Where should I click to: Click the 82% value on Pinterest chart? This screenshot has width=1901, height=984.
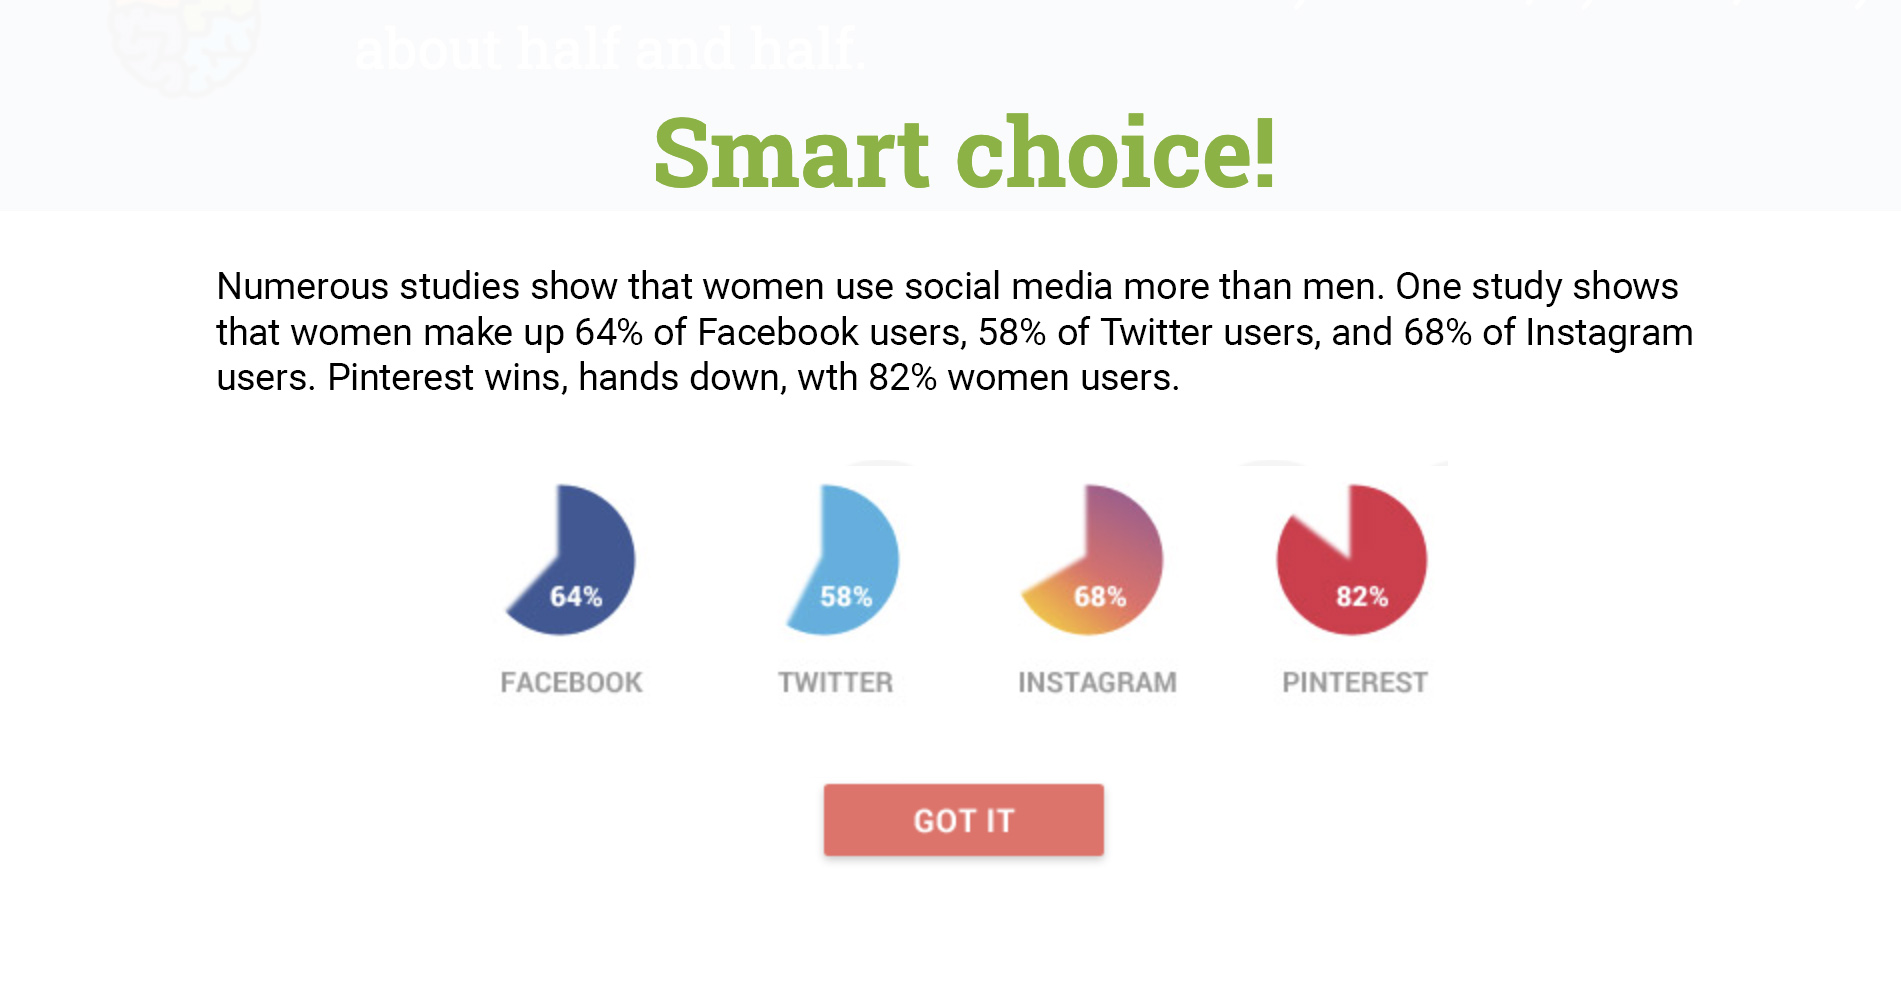(x=1362, y=597)
